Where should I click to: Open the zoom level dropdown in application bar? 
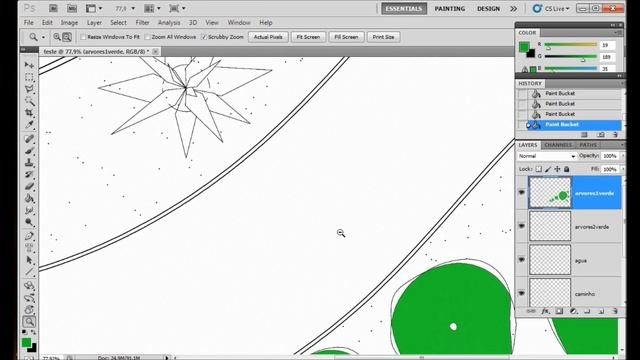tap(133, 8)
